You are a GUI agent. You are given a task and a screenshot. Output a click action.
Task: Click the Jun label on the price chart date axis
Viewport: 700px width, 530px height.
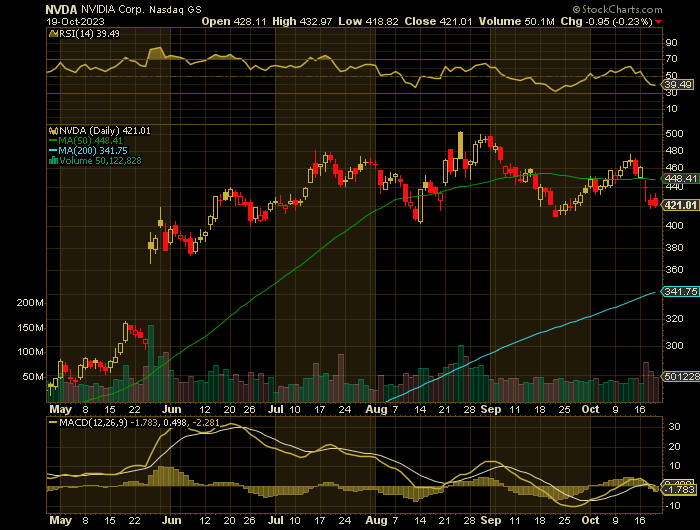(x=171, y=409)
